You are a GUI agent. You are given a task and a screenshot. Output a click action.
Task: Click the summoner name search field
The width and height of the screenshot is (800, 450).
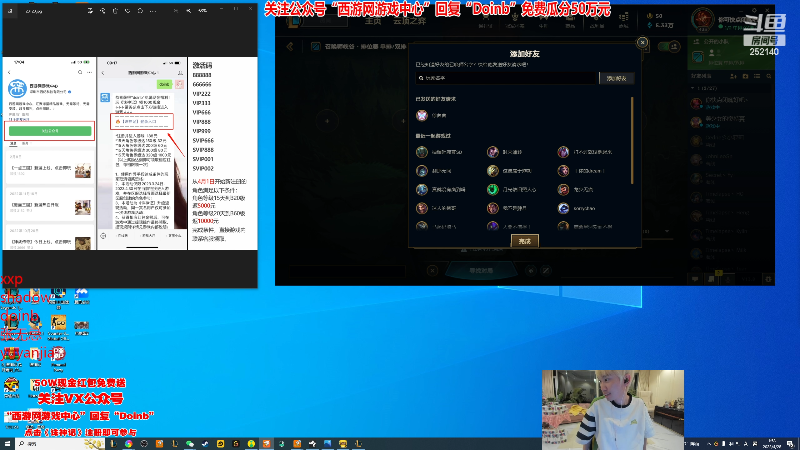point(507,78)
